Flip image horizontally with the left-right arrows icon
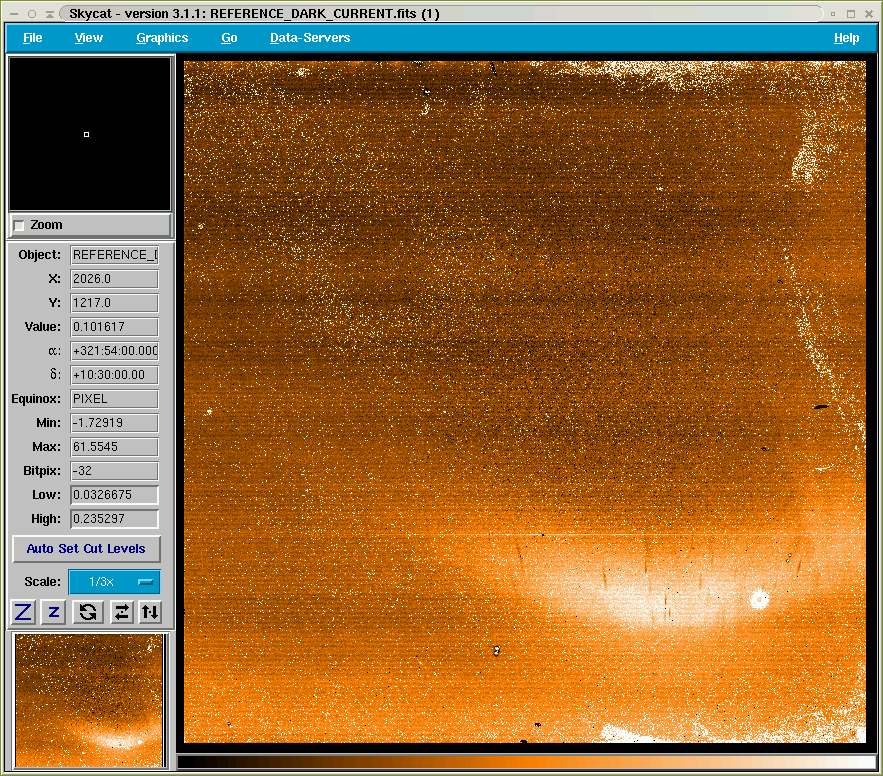 point(121,612)
